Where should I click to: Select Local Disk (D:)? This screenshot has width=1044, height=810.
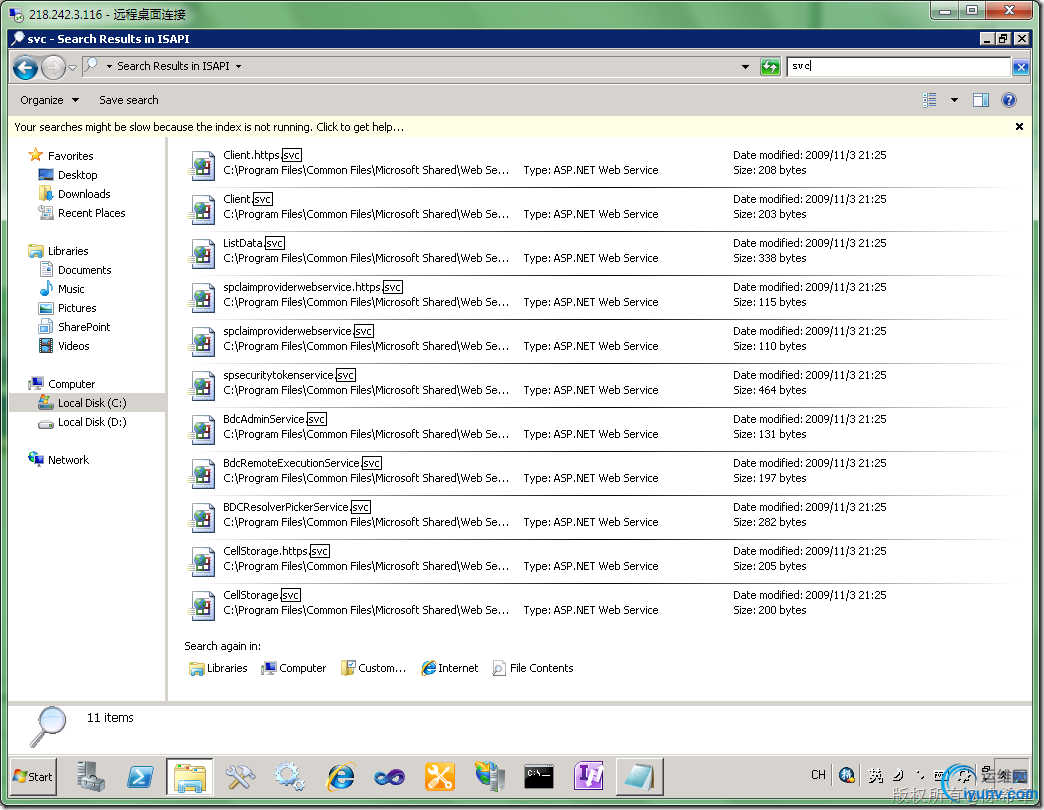(83, 422)
